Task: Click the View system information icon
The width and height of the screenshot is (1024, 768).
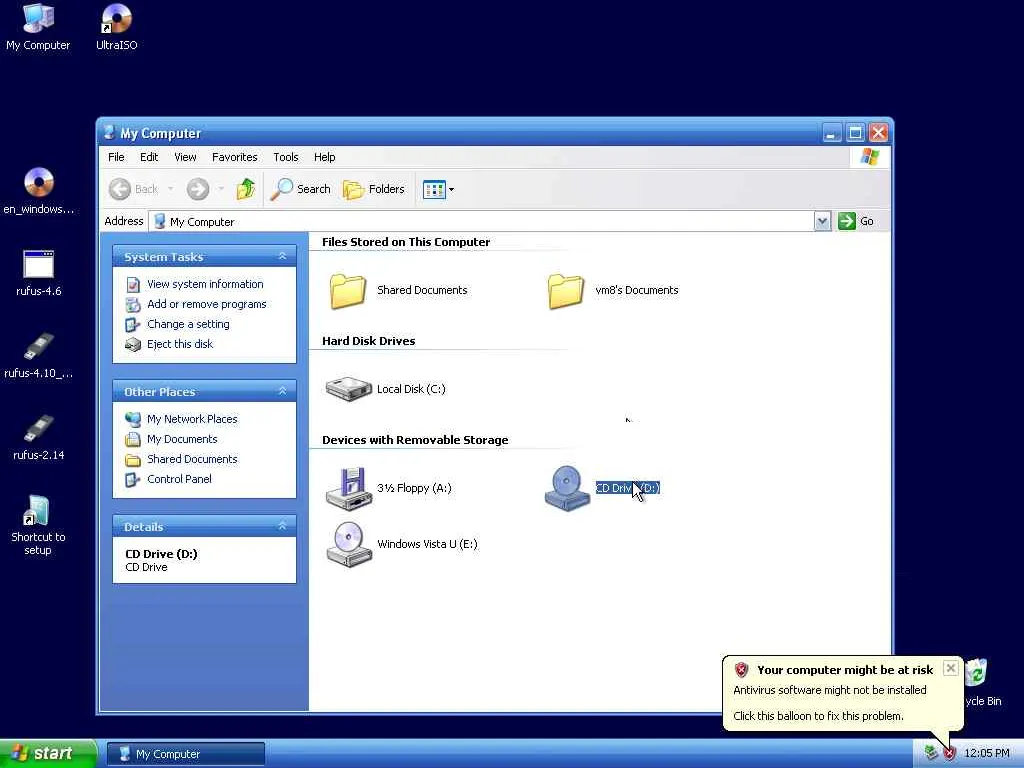Action: coord(133,285)
